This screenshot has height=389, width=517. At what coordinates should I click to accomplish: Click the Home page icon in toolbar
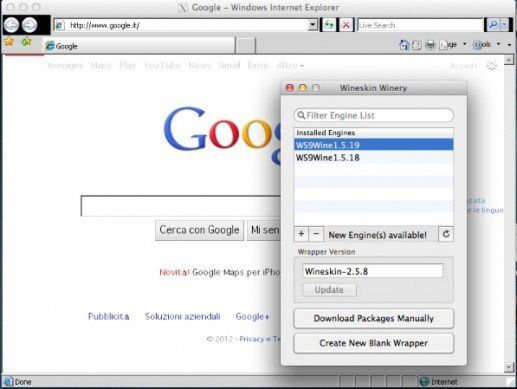(x=404, y=45)
